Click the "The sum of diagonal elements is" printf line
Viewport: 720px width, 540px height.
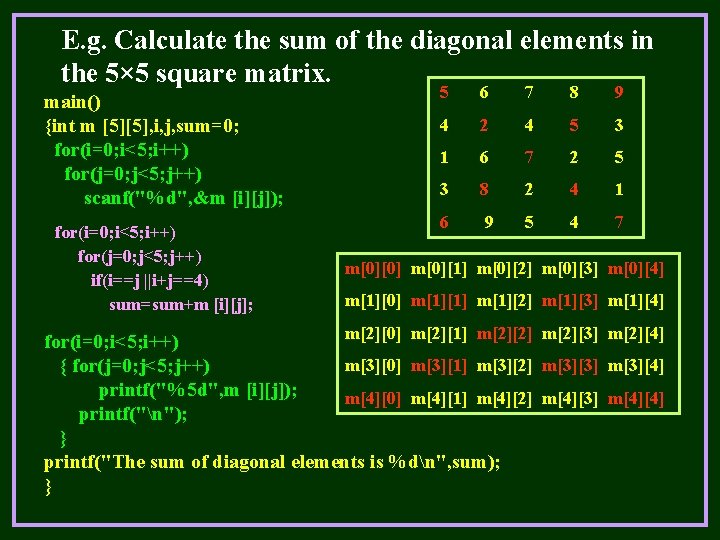[272, 462]
